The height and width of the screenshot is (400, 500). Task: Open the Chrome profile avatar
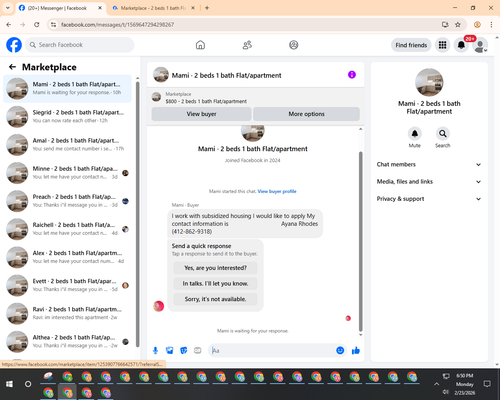coord(477,25)
